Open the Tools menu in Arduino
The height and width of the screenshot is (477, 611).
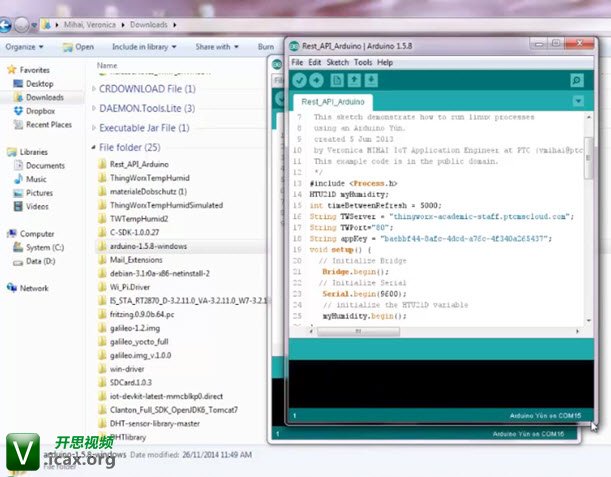pyautogui.click(x=363, y=62)
